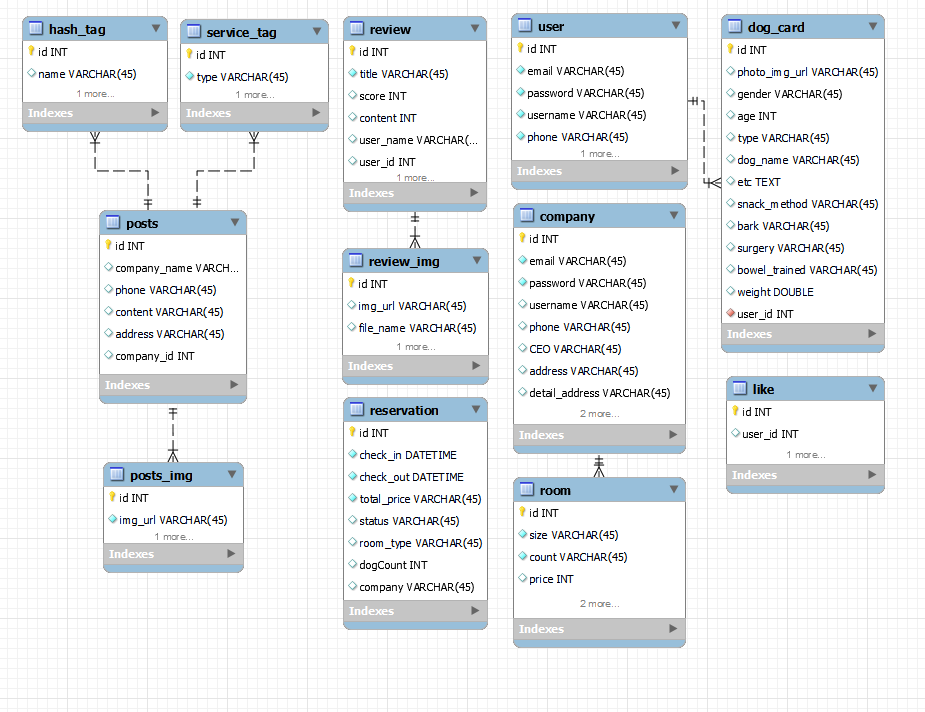Click the room table icon

point(527,489)
